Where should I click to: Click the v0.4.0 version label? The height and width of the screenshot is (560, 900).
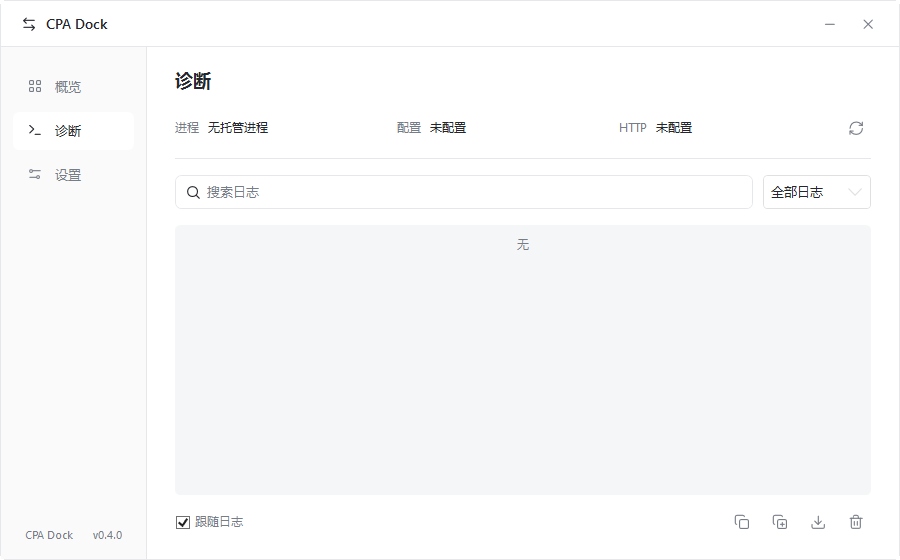tap(107, 535)
